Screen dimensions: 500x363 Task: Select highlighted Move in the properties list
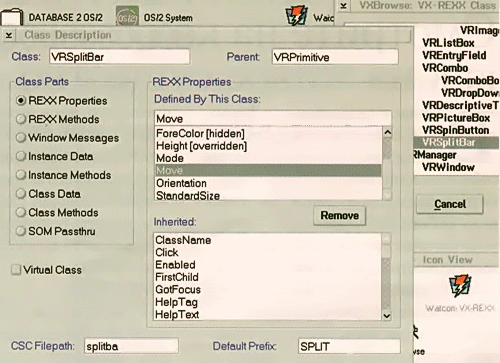(x=268, y=170)
